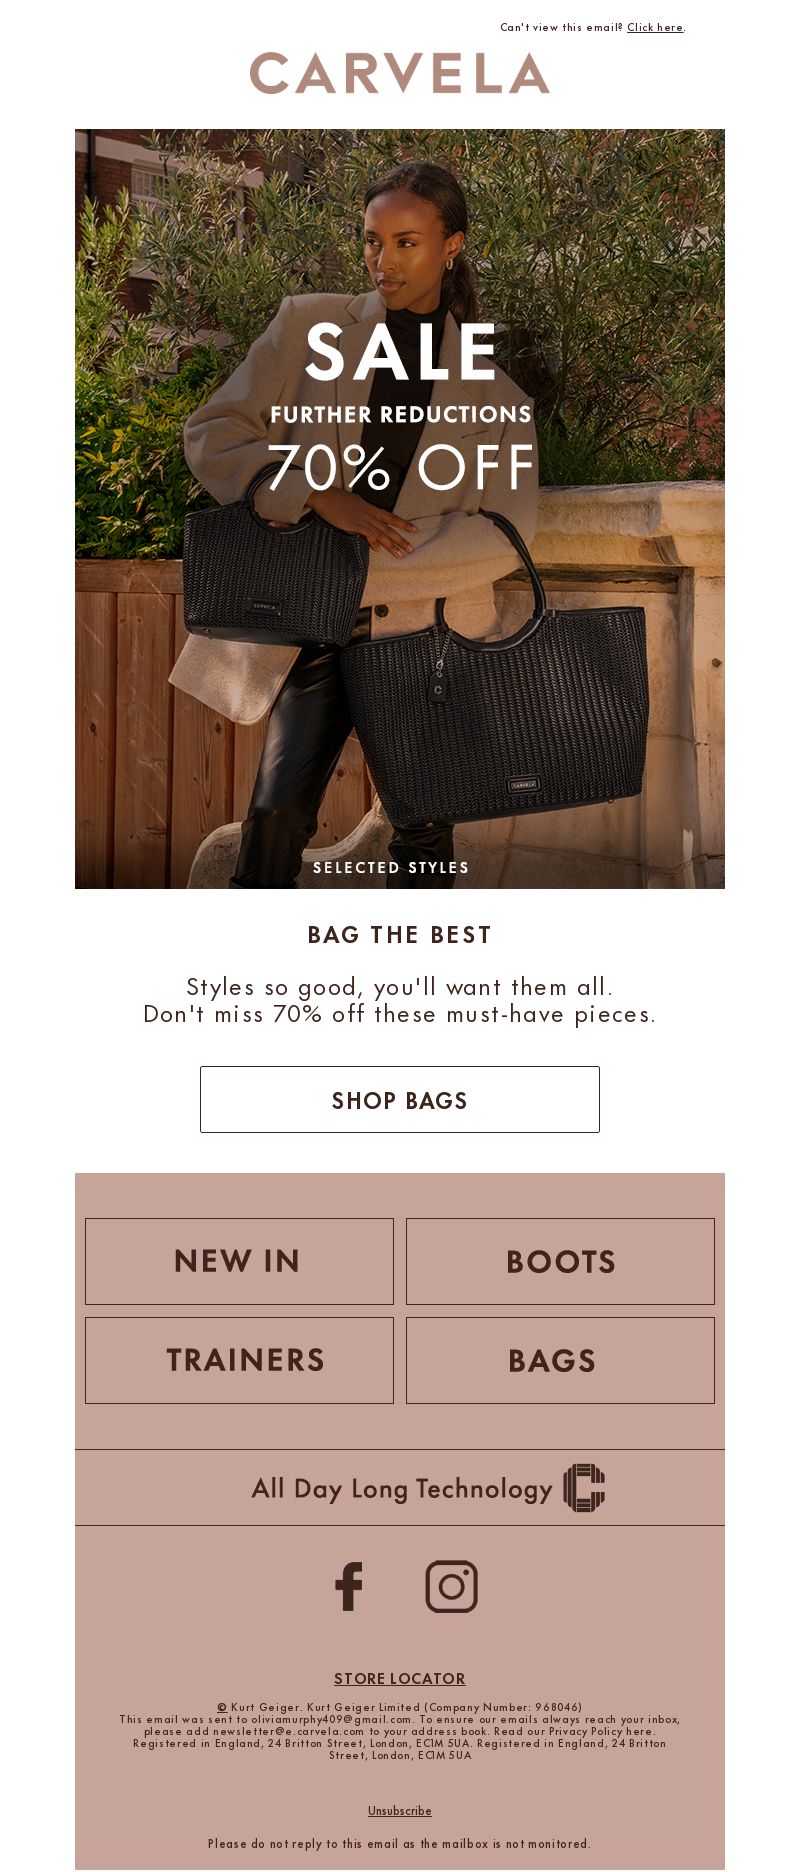This screenshot has width=800, height=1872.
Task: Click the FURTHER REDUCTIONS text
Action: (401, 414)
